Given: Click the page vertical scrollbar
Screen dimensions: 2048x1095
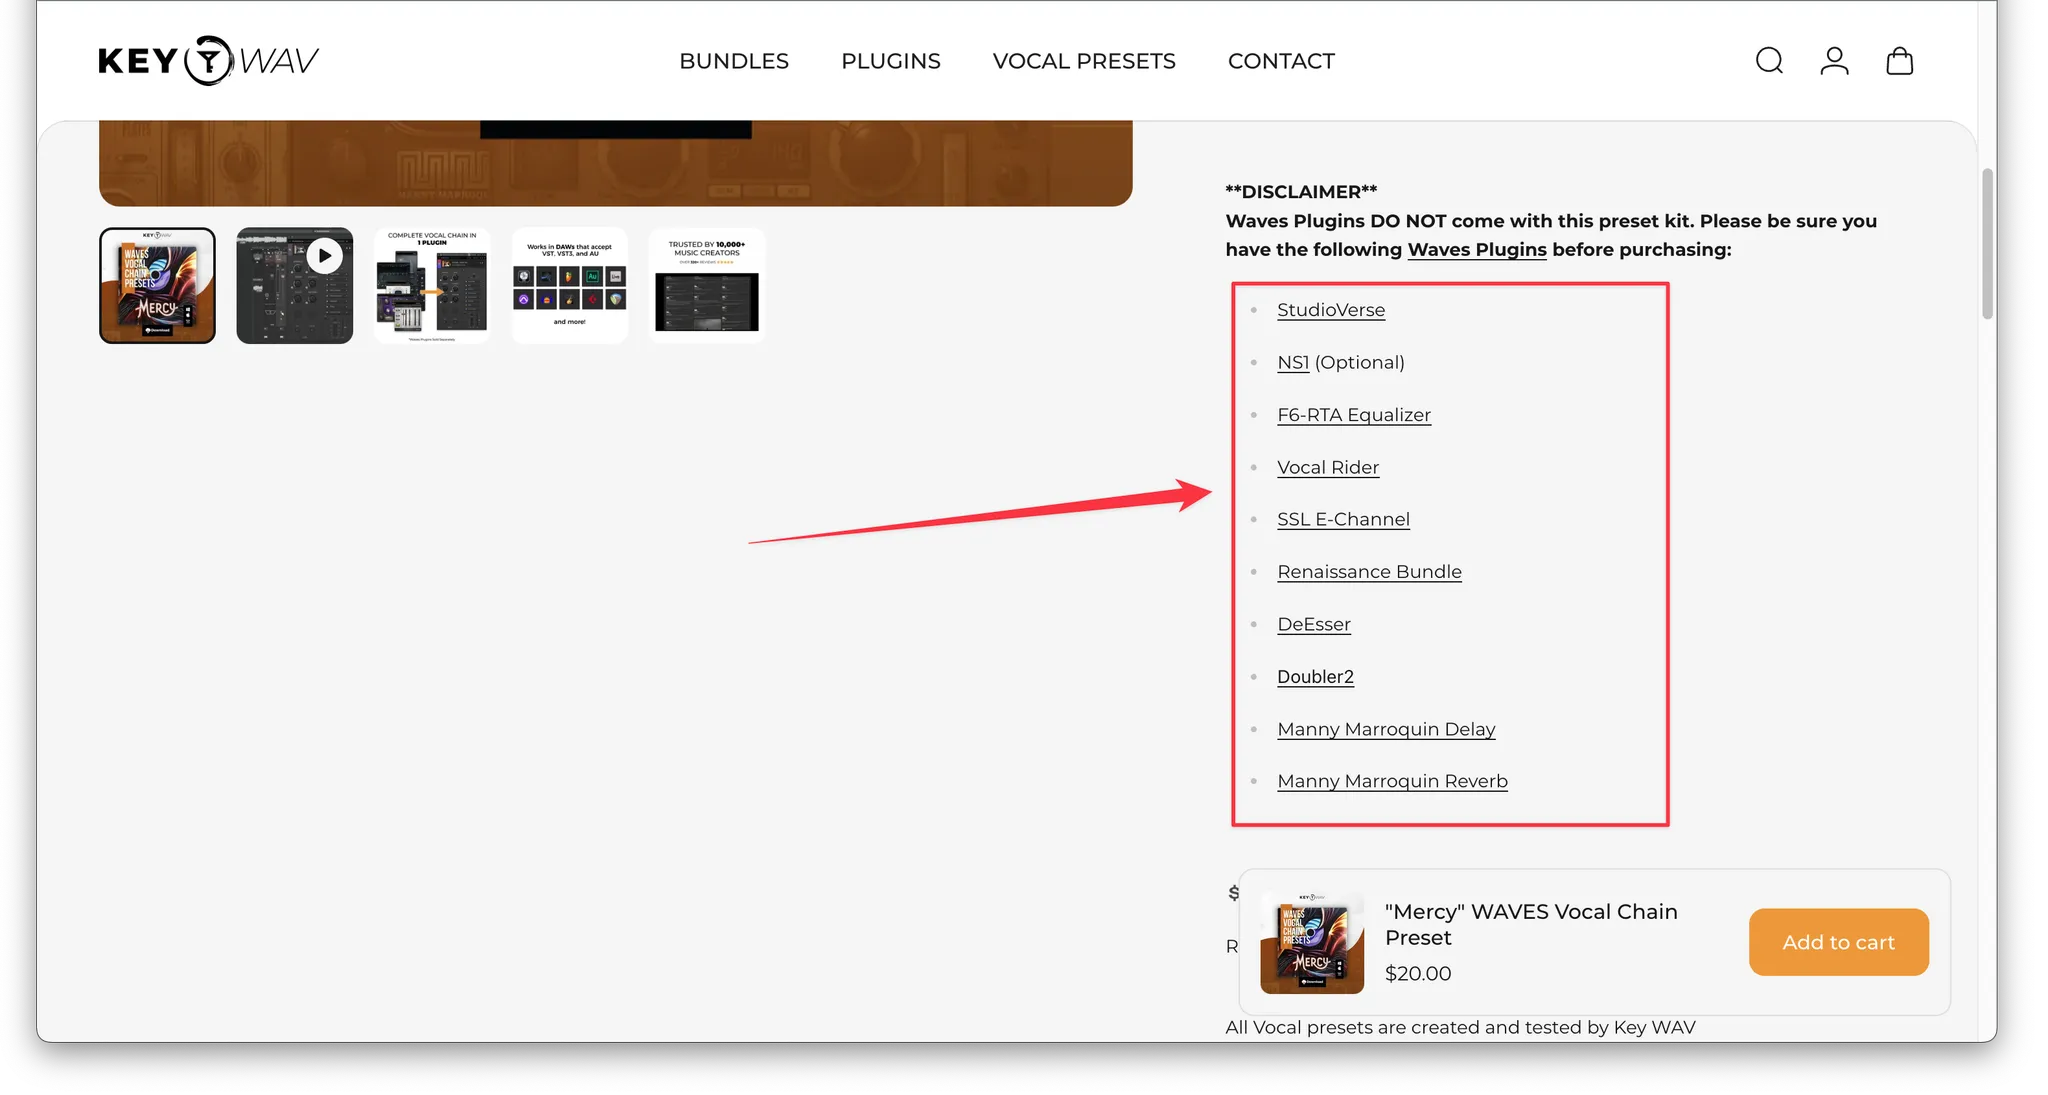Looking at the screenshot, I should point(1987,244).
